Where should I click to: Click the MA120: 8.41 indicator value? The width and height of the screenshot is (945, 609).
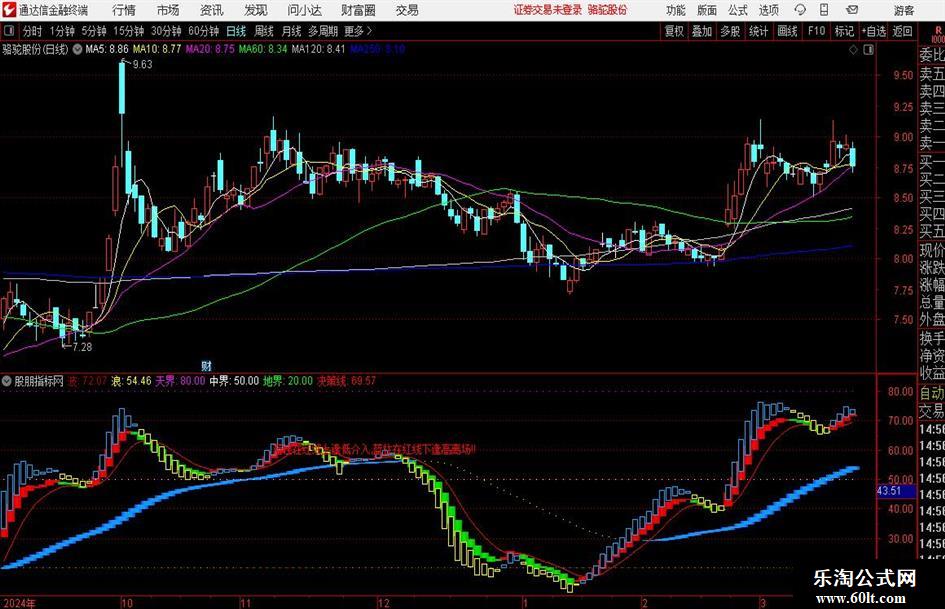[318, 49]
